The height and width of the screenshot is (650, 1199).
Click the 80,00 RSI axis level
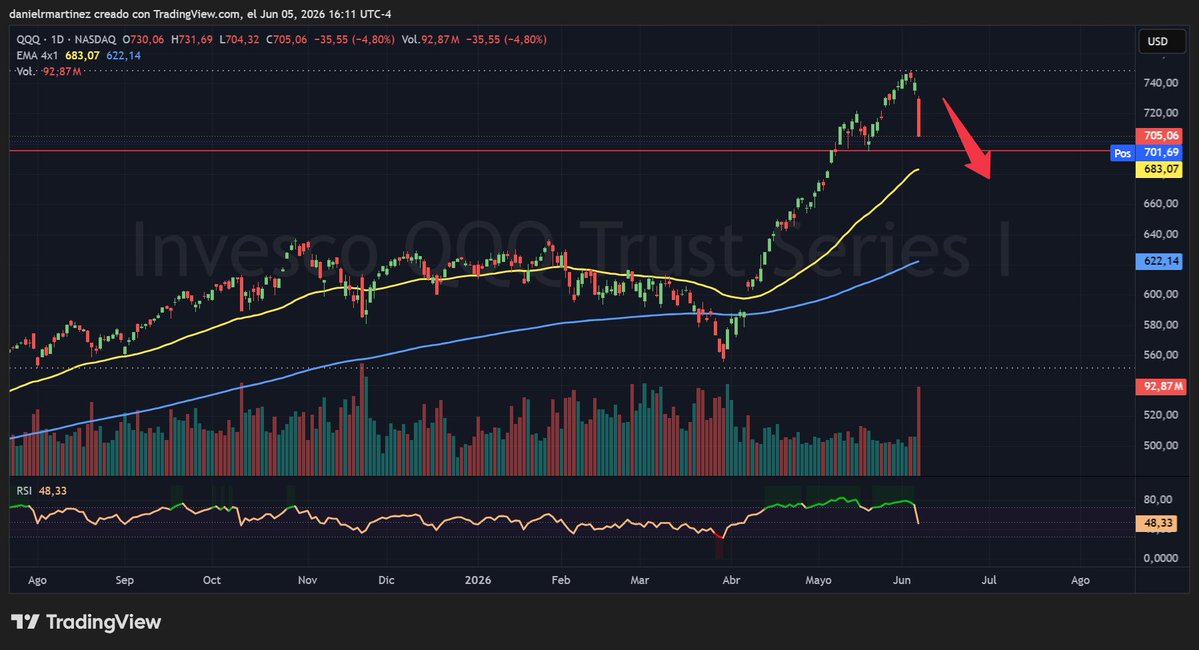1158,499
